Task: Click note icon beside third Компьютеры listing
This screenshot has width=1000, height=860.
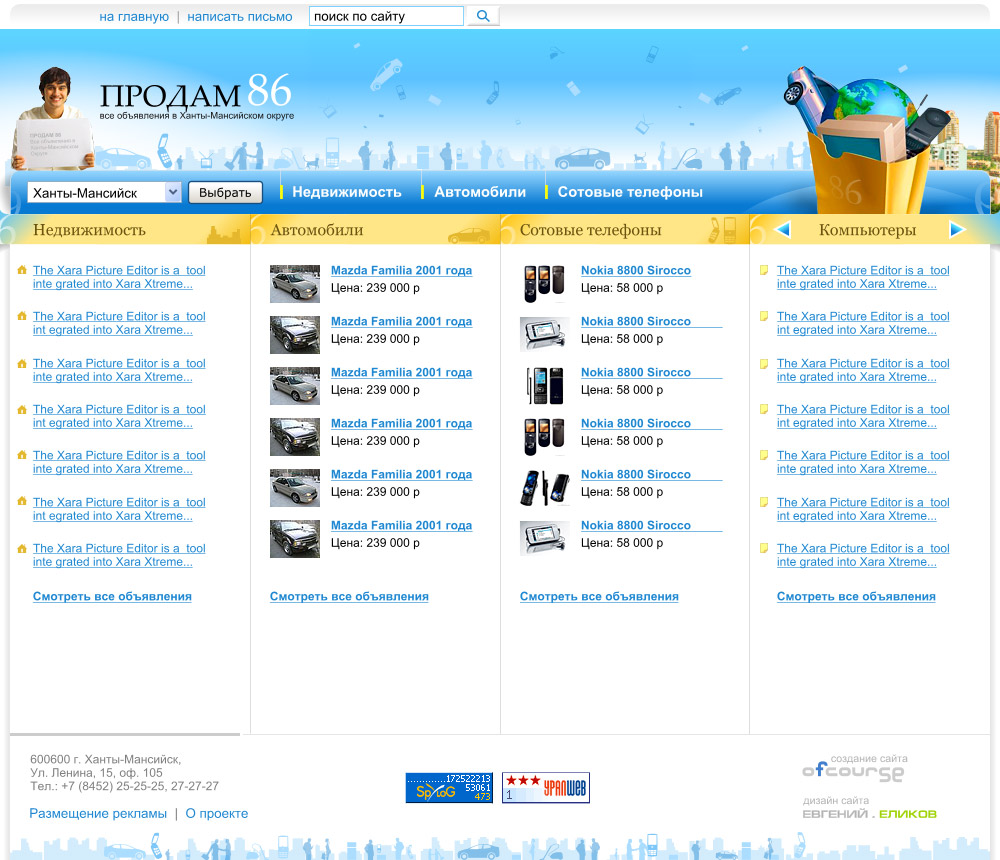Action: [x=764, y=364]
